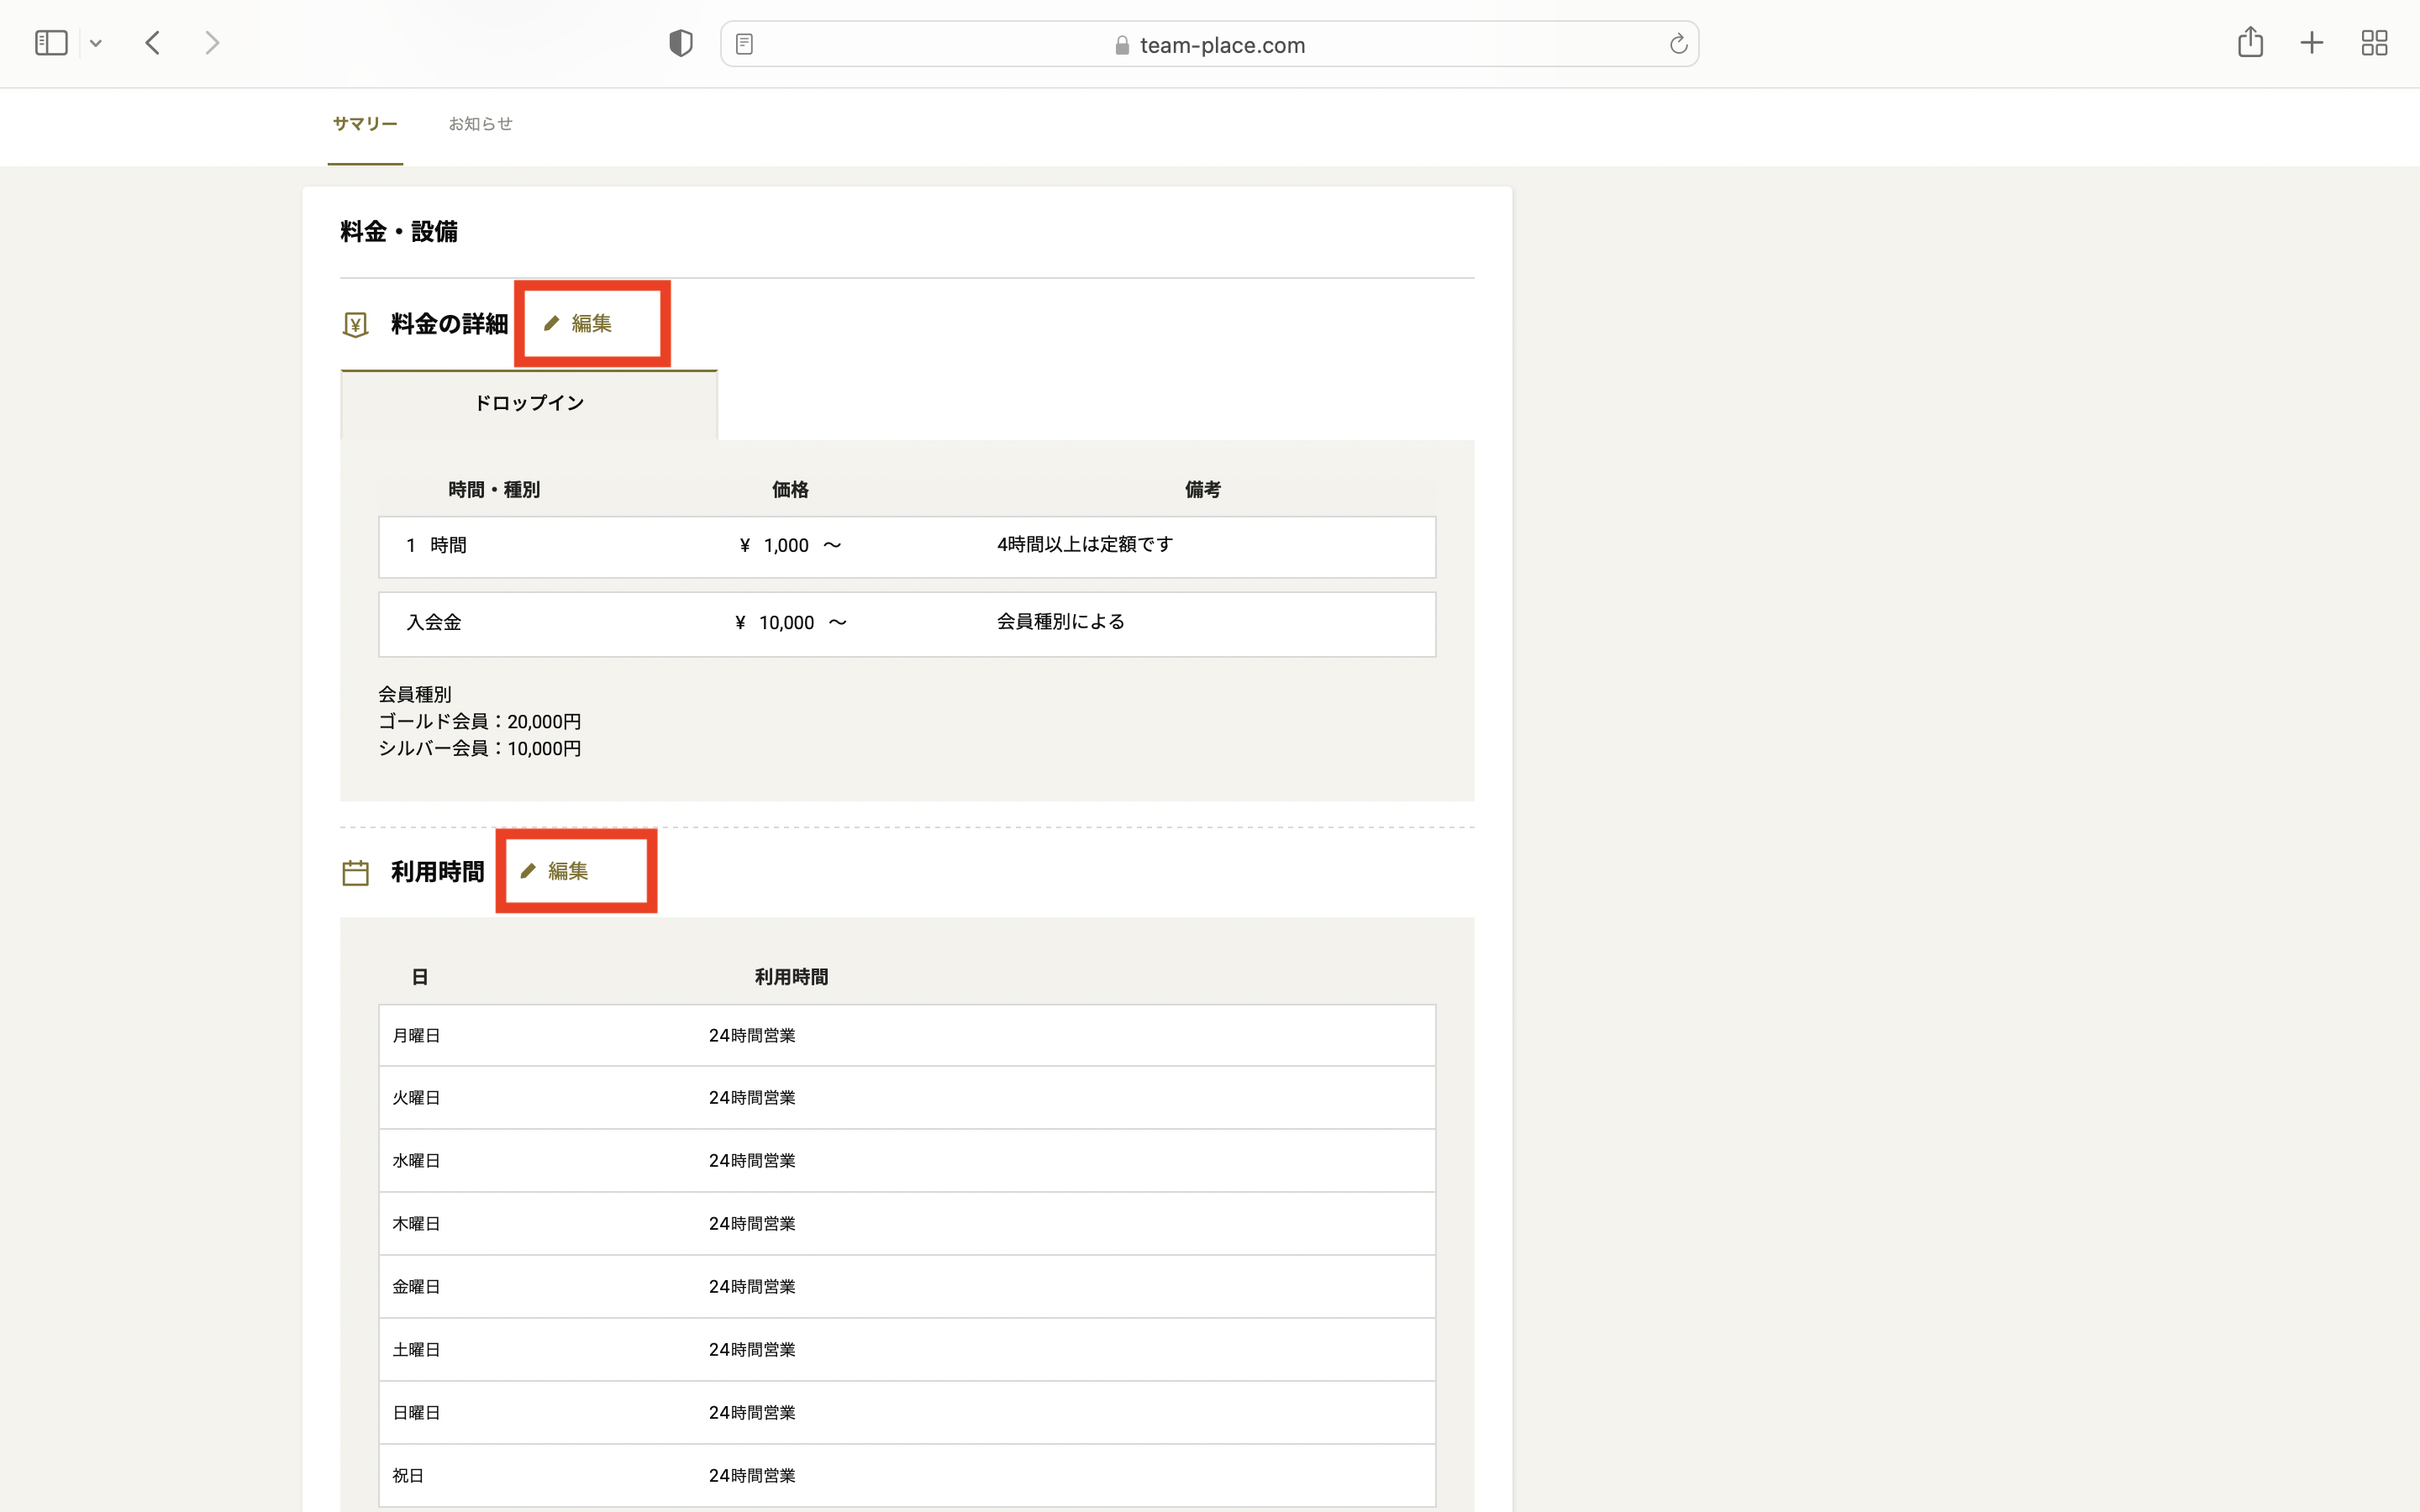Open the privacy shield report

[681, 43]
